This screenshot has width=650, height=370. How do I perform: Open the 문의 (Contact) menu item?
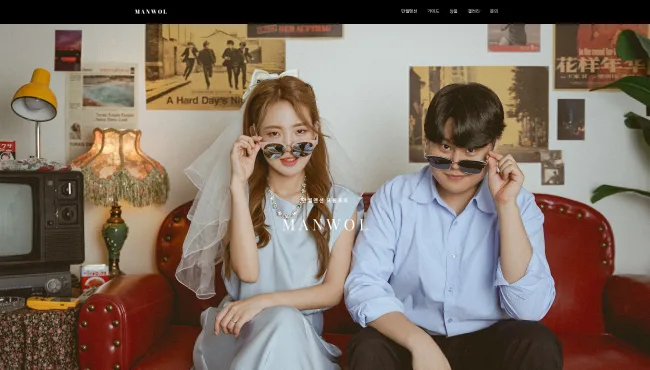point(494,11)
